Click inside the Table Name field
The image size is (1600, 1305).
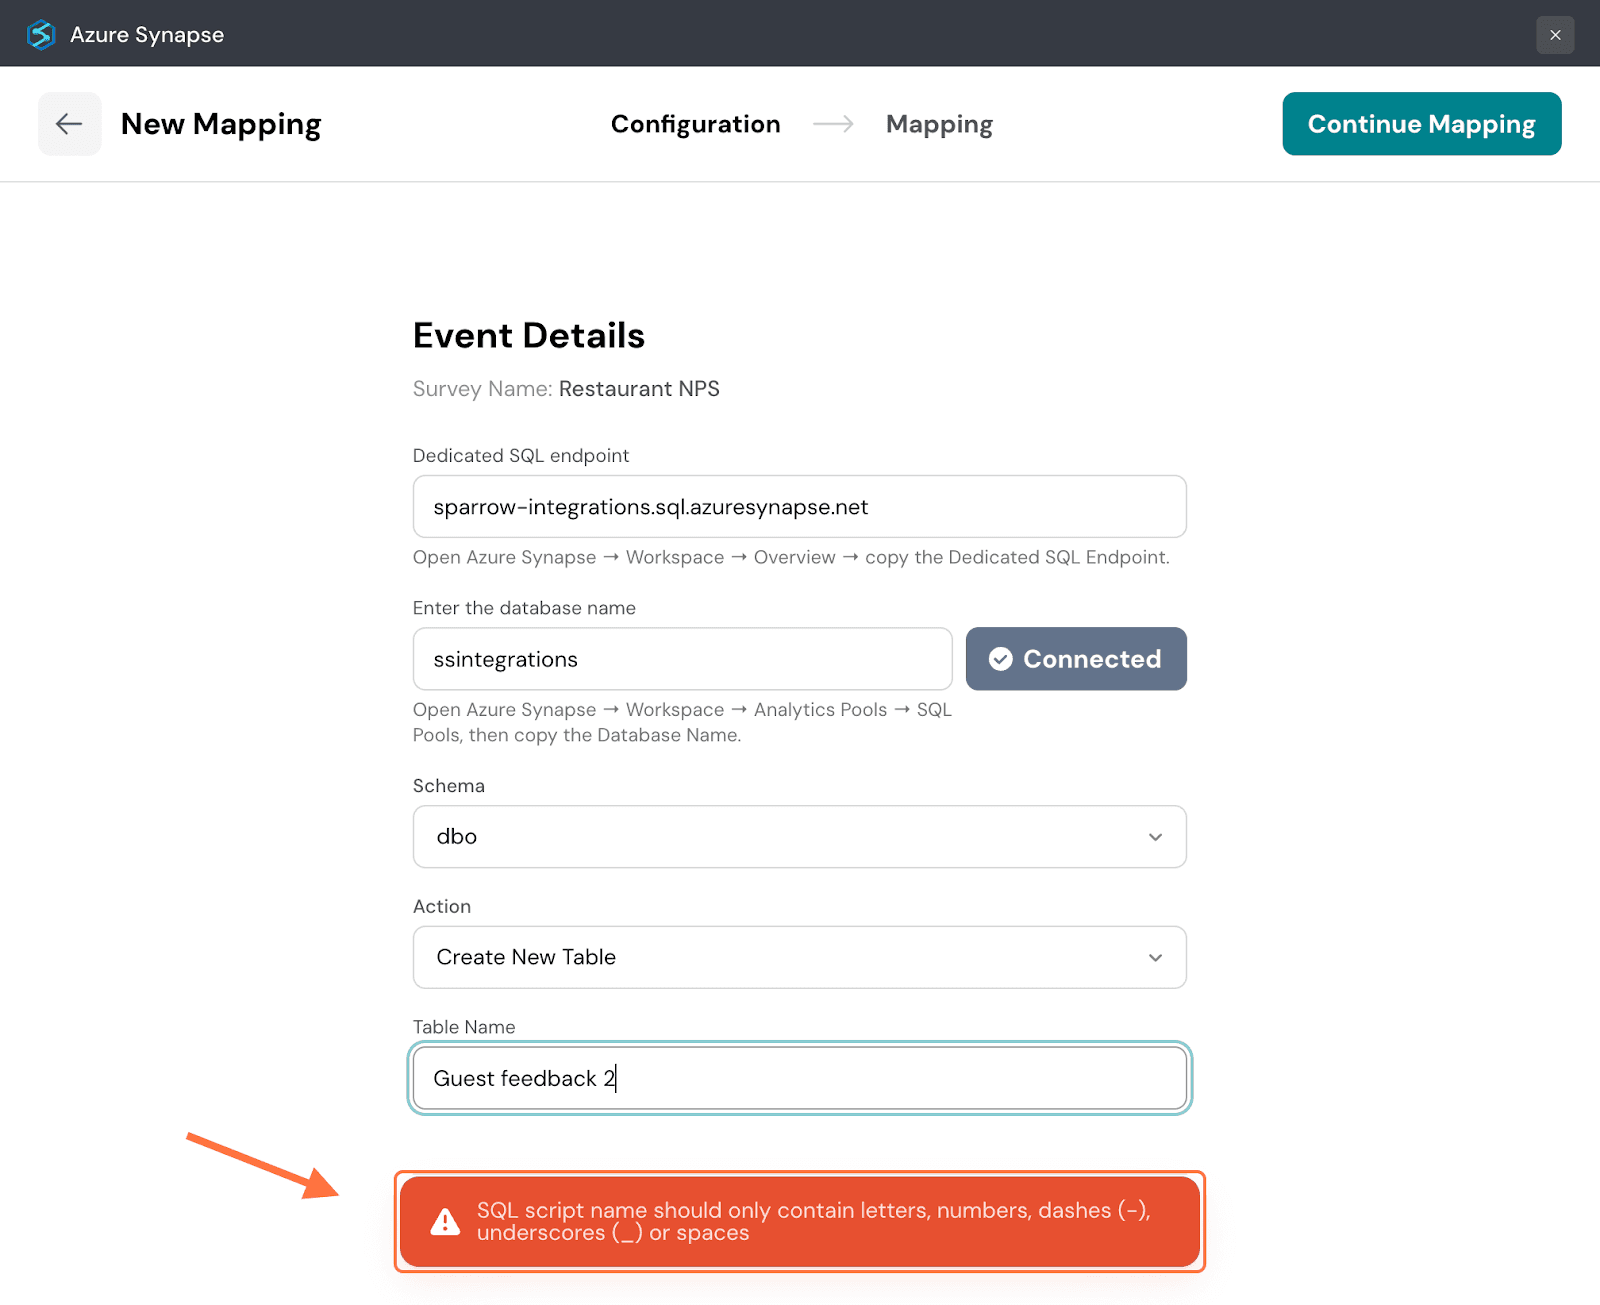click(x=799, y=1078)
